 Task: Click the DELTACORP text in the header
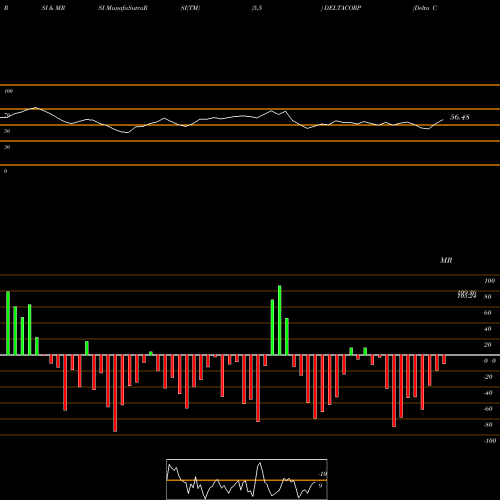click(342, 8)
